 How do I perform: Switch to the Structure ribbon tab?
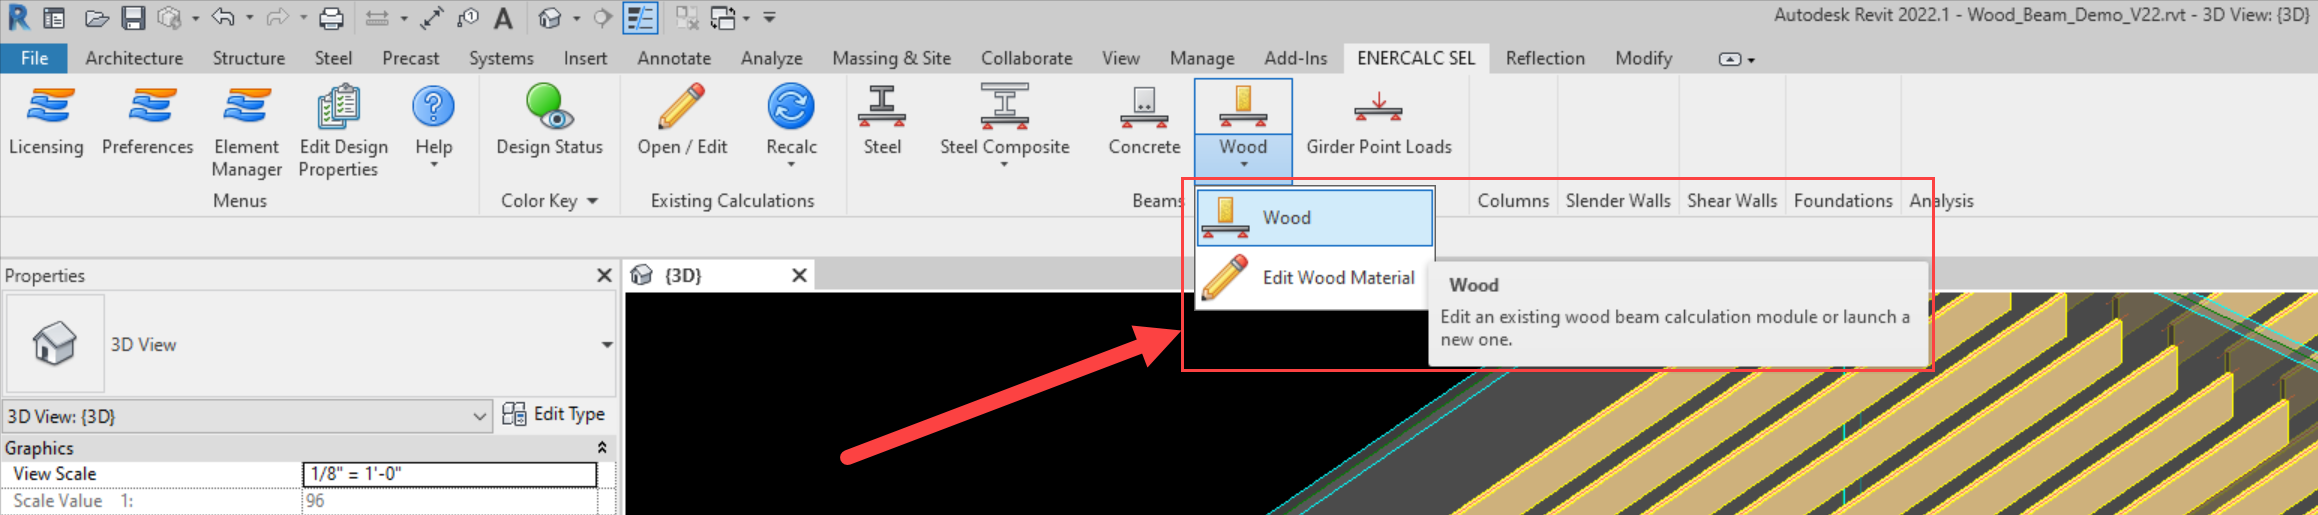coord(248,58)
